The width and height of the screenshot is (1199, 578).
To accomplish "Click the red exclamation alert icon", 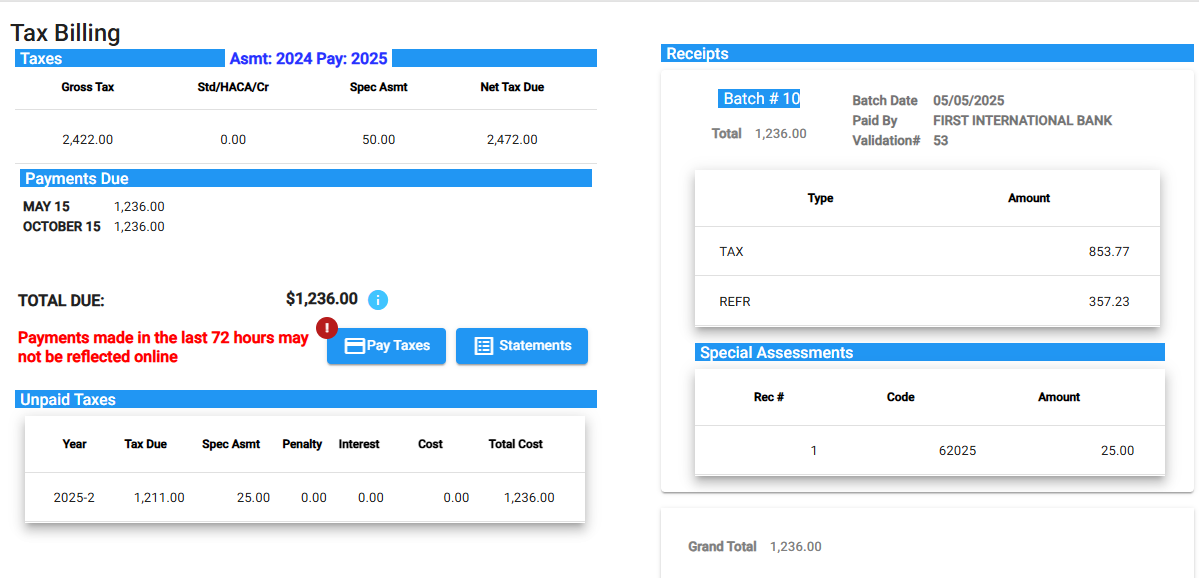I will click(x=327, y=327).
